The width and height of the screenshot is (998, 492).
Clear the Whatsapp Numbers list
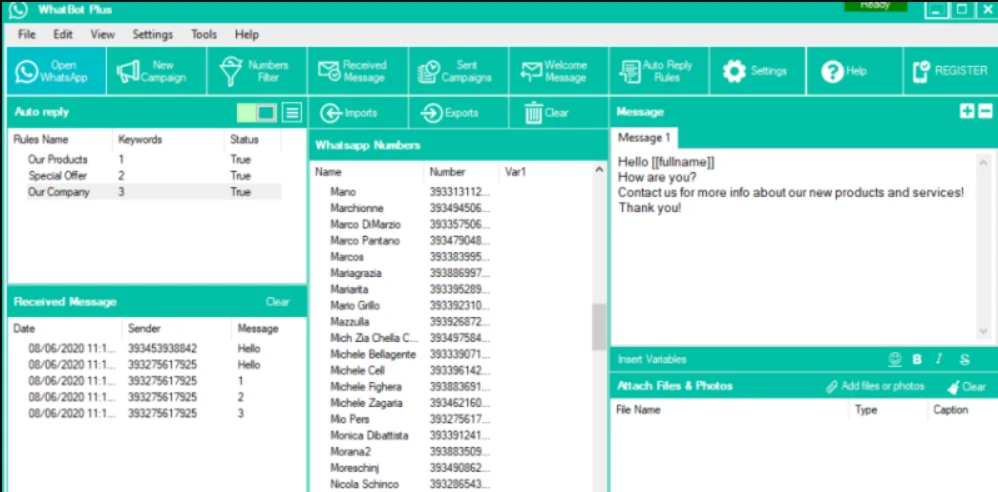pyautogui.click(x=559, y=113)
